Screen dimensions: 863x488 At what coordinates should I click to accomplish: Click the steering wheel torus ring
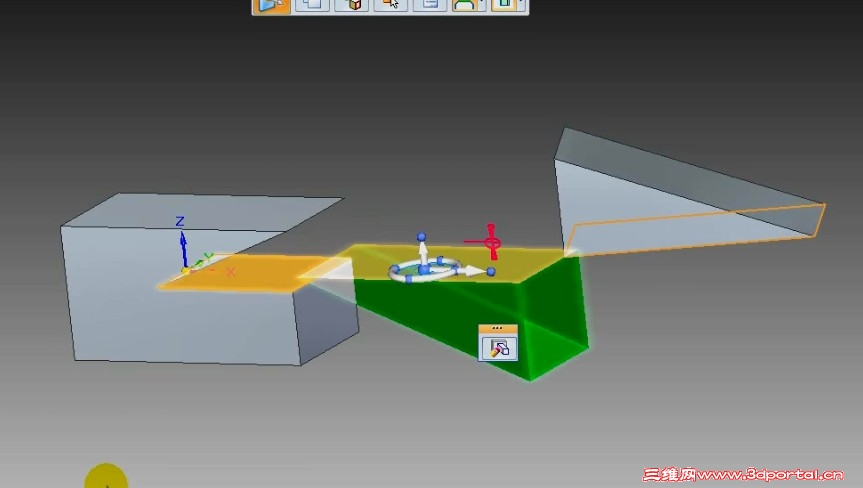point(424,270)
